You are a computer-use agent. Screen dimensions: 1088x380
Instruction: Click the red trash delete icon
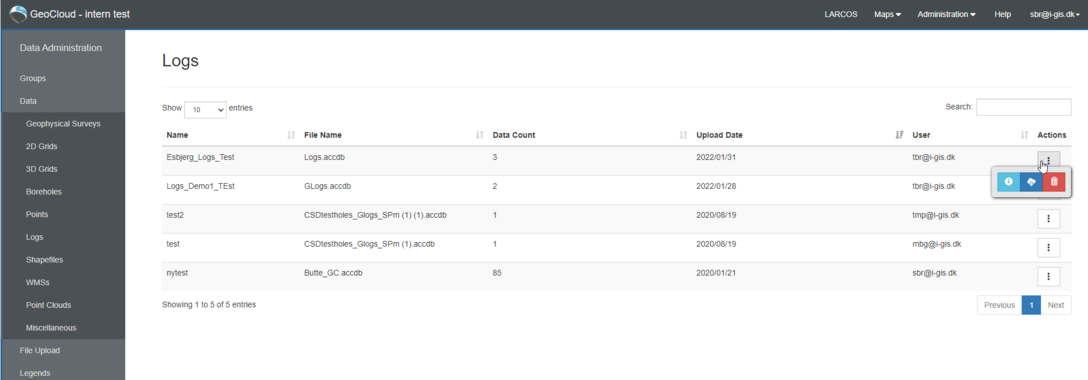tap(1054, 182)
